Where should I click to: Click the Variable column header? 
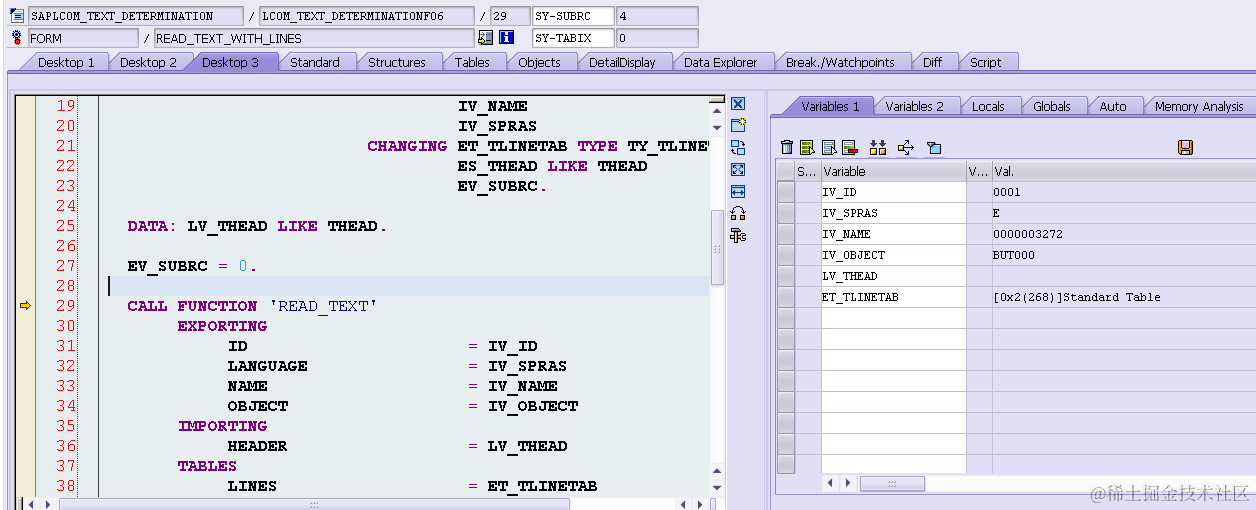click(893, 171)
